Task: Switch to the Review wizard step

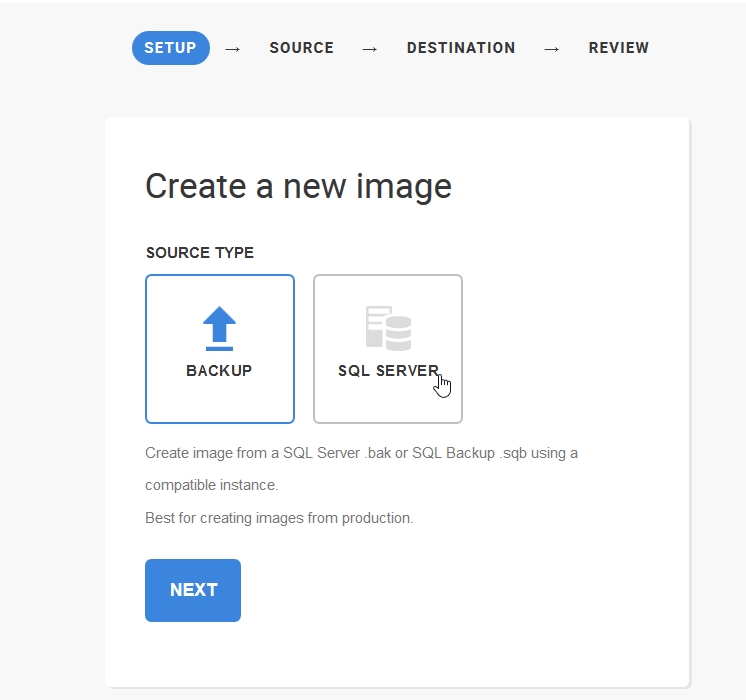Action: 618,48
